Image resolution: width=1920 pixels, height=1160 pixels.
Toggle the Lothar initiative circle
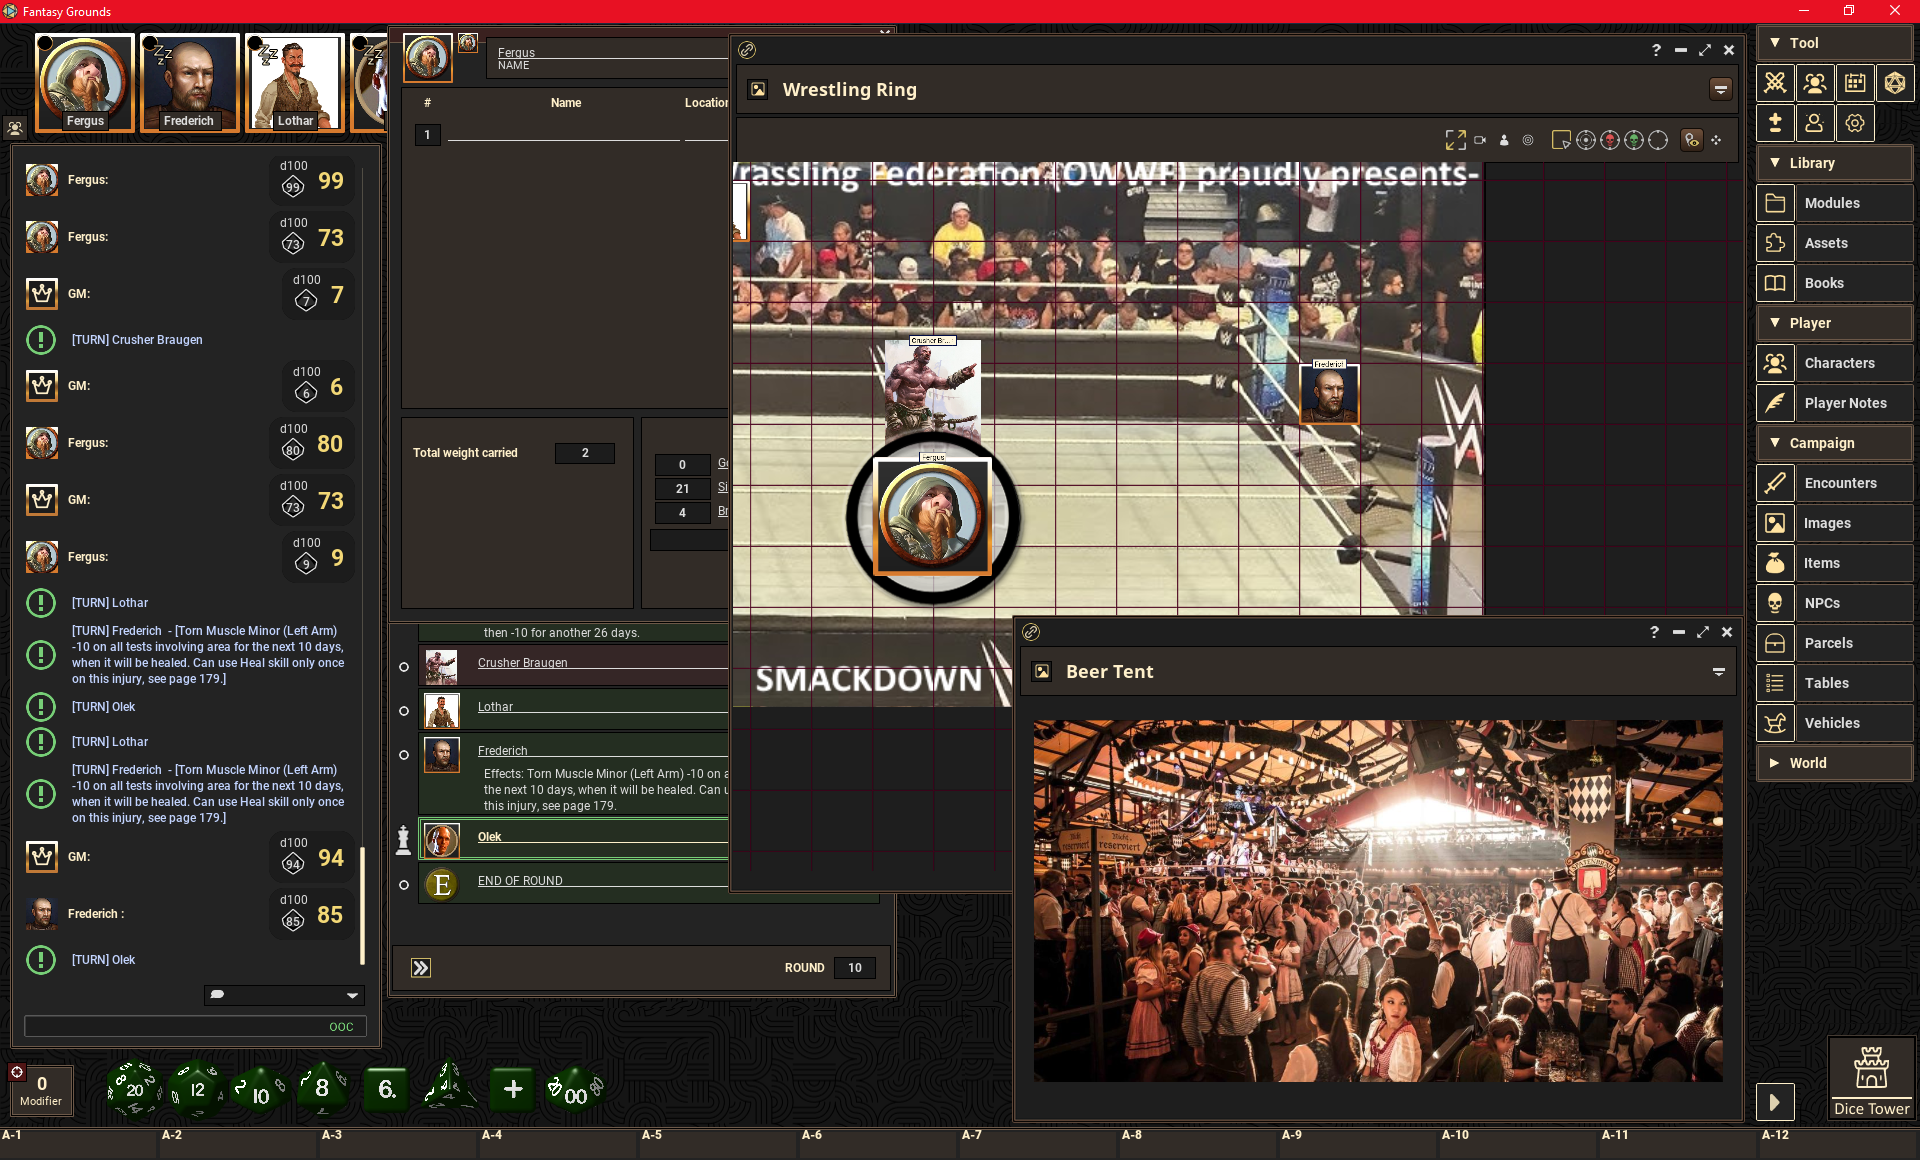coord(404,711)
